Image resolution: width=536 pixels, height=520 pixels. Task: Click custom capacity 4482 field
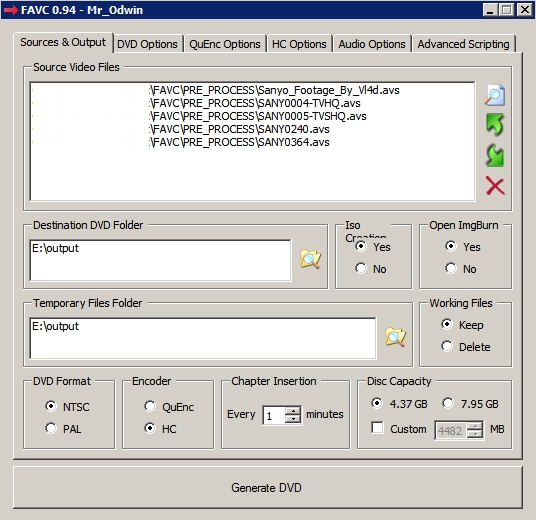[x=451, y=431]
